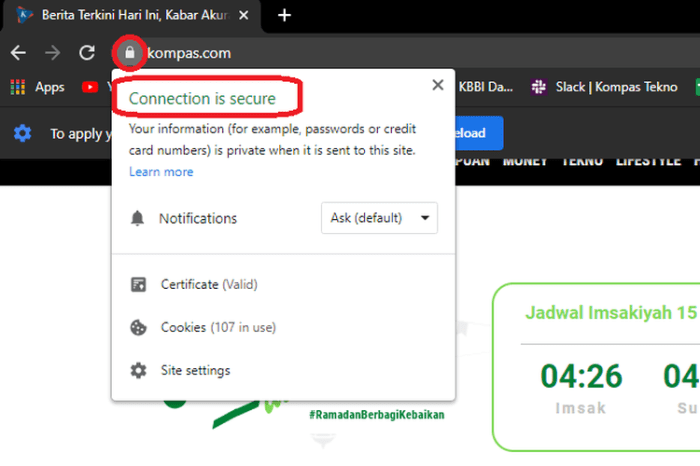Open the TEKNO navigation menu item
Image resolution: width=700 pixels, height=466 pixels.
pos(582,162)
